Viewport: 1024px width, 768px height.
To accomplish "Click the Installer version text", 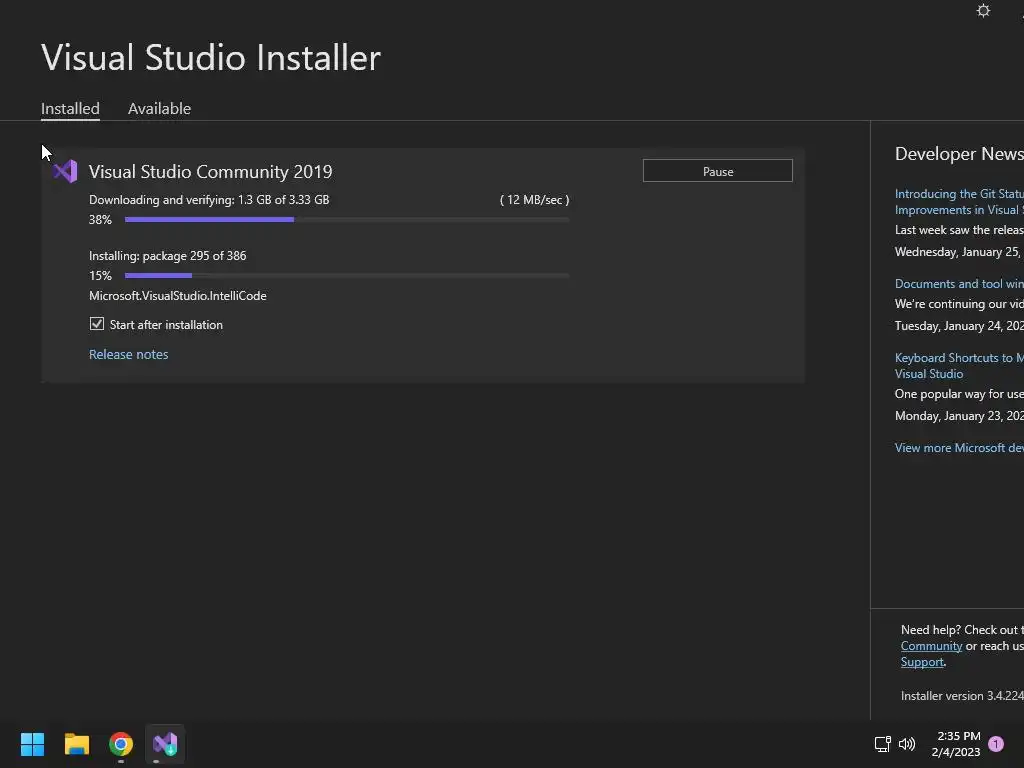I will [962, 696].
